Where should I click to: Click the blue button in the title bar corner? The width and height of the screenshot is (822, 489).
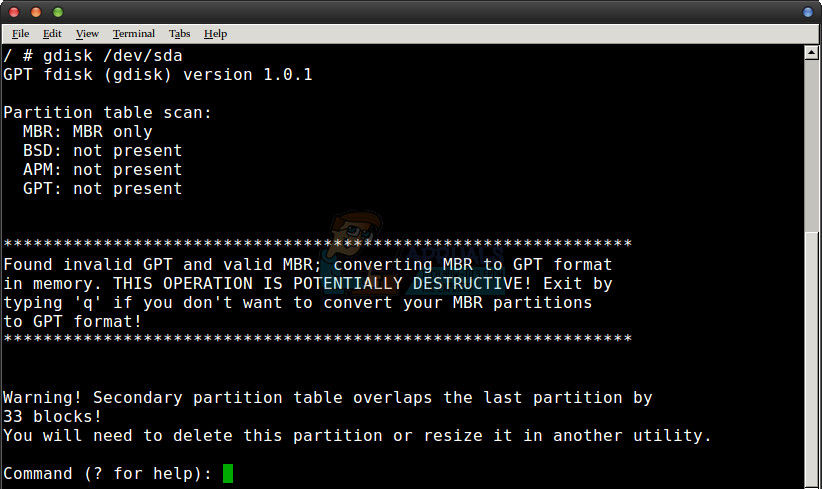808,12
